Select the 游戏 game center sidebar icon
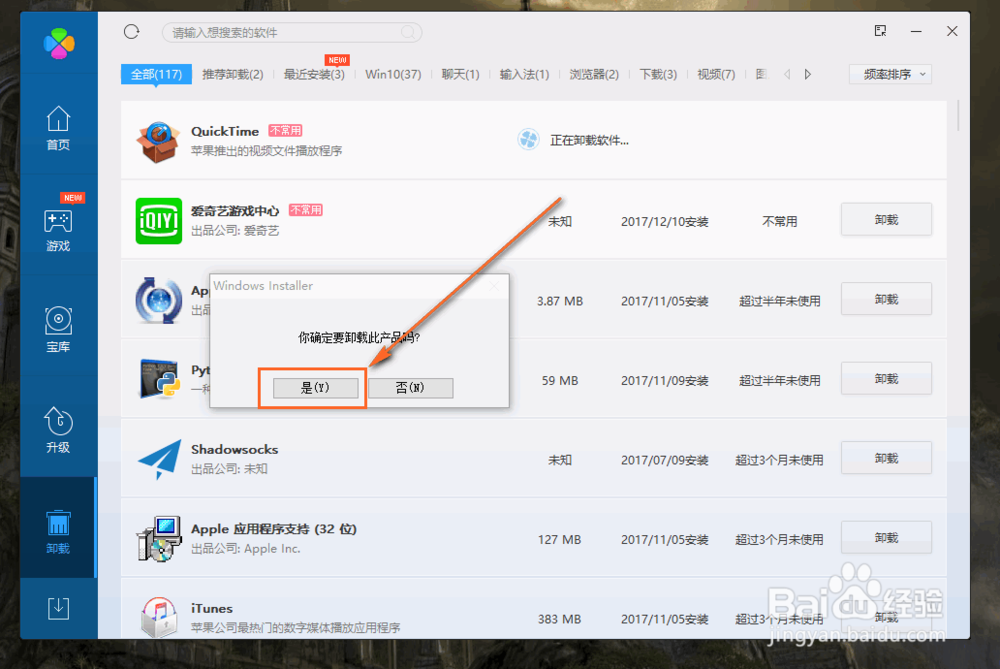The height and width of the screenshot is (669, 1000). tap(58, 222)
